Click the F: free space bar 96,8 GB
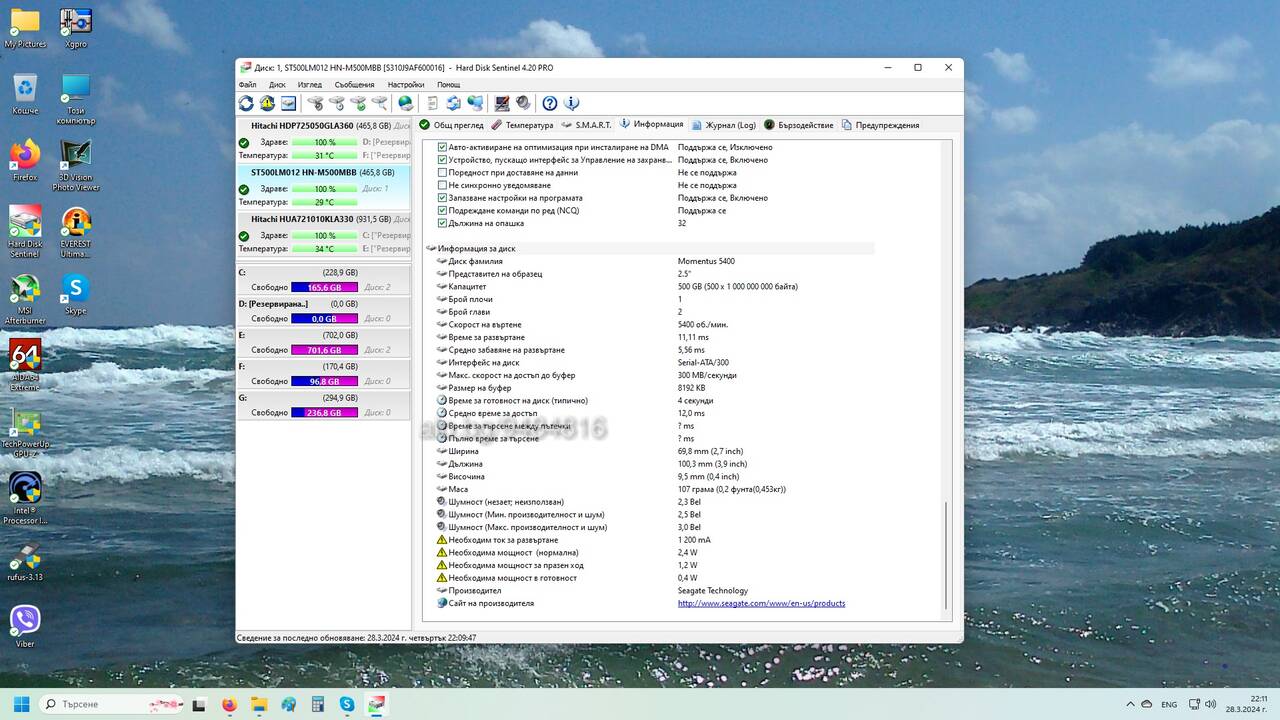1280x720 pixels. tap(324, 381)
